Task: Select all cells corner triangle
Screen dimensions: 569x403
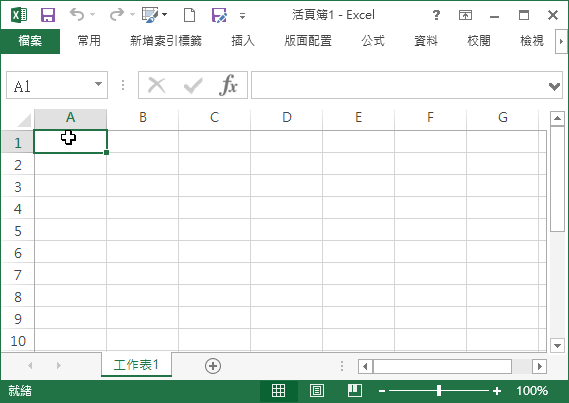Action: [24, 119]
